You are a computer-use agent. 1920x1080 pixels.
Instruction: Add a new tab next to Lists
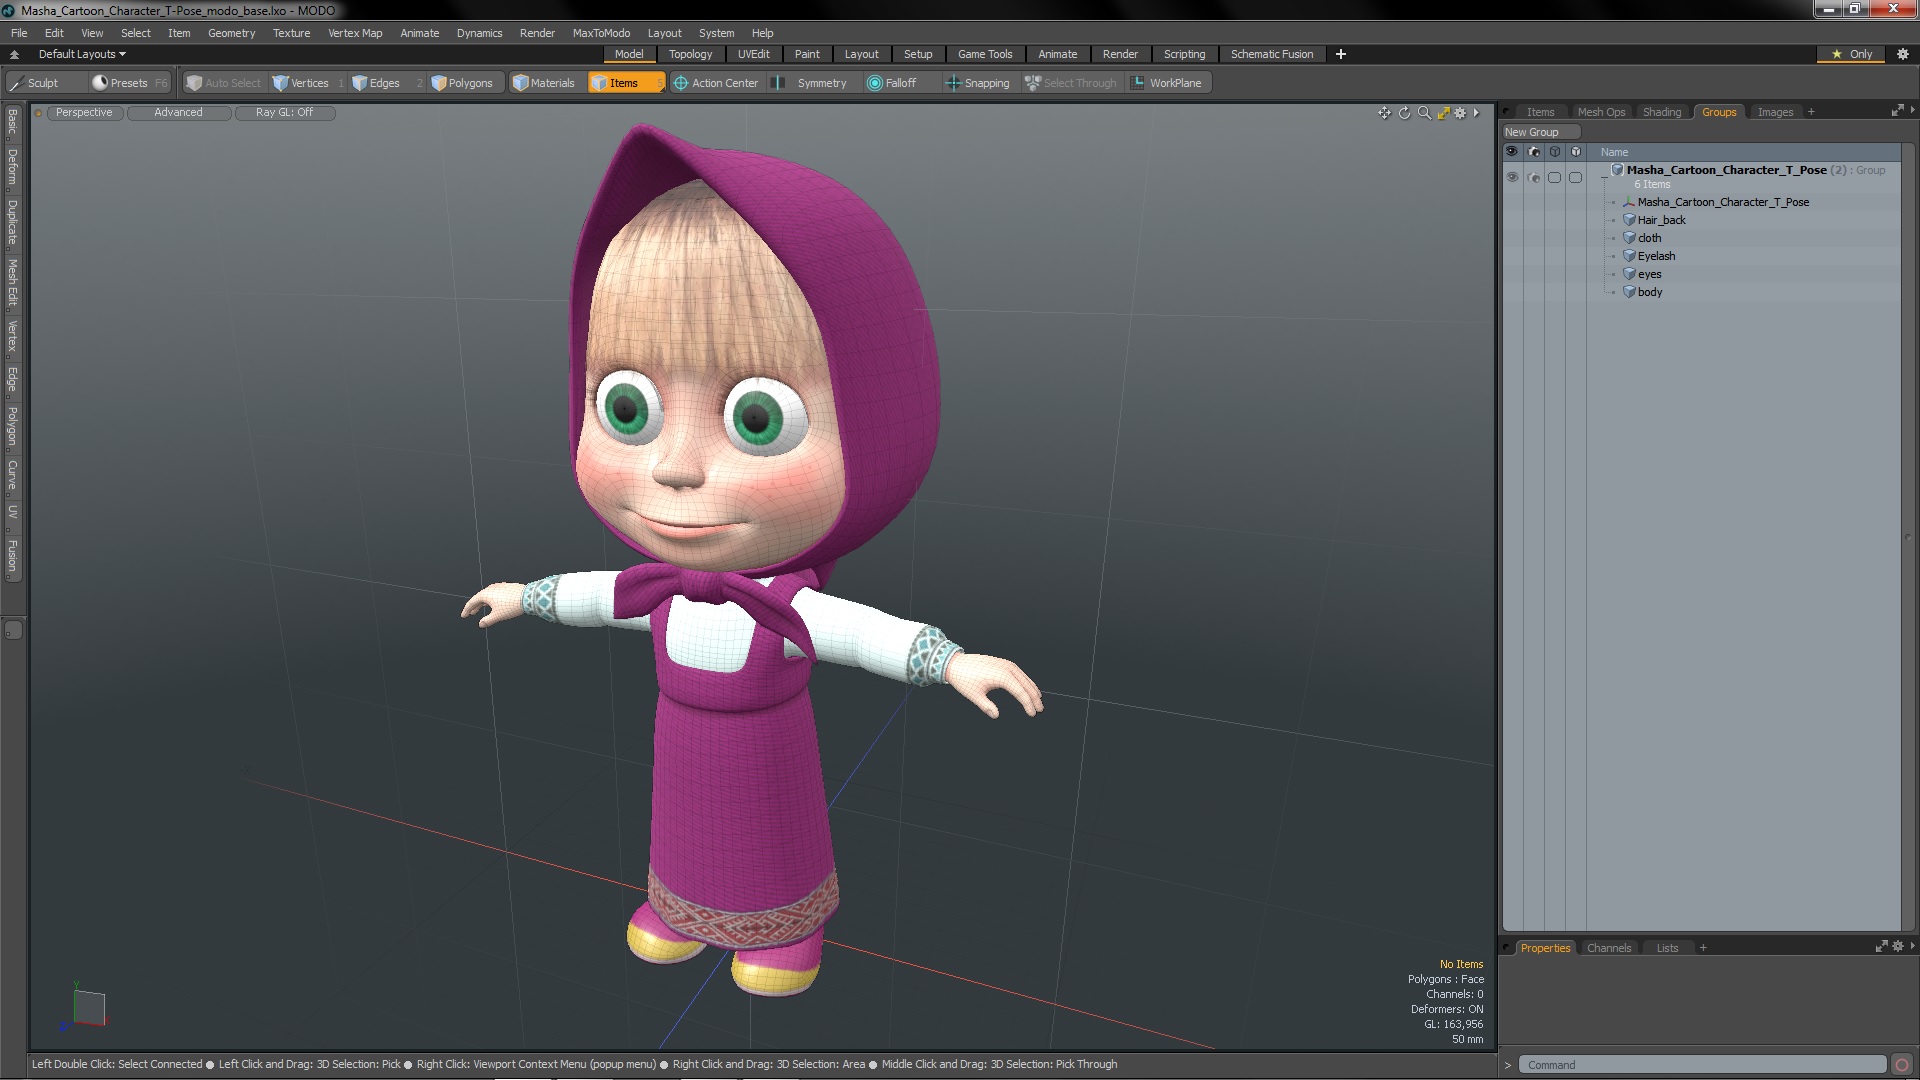pos(1703,948)
